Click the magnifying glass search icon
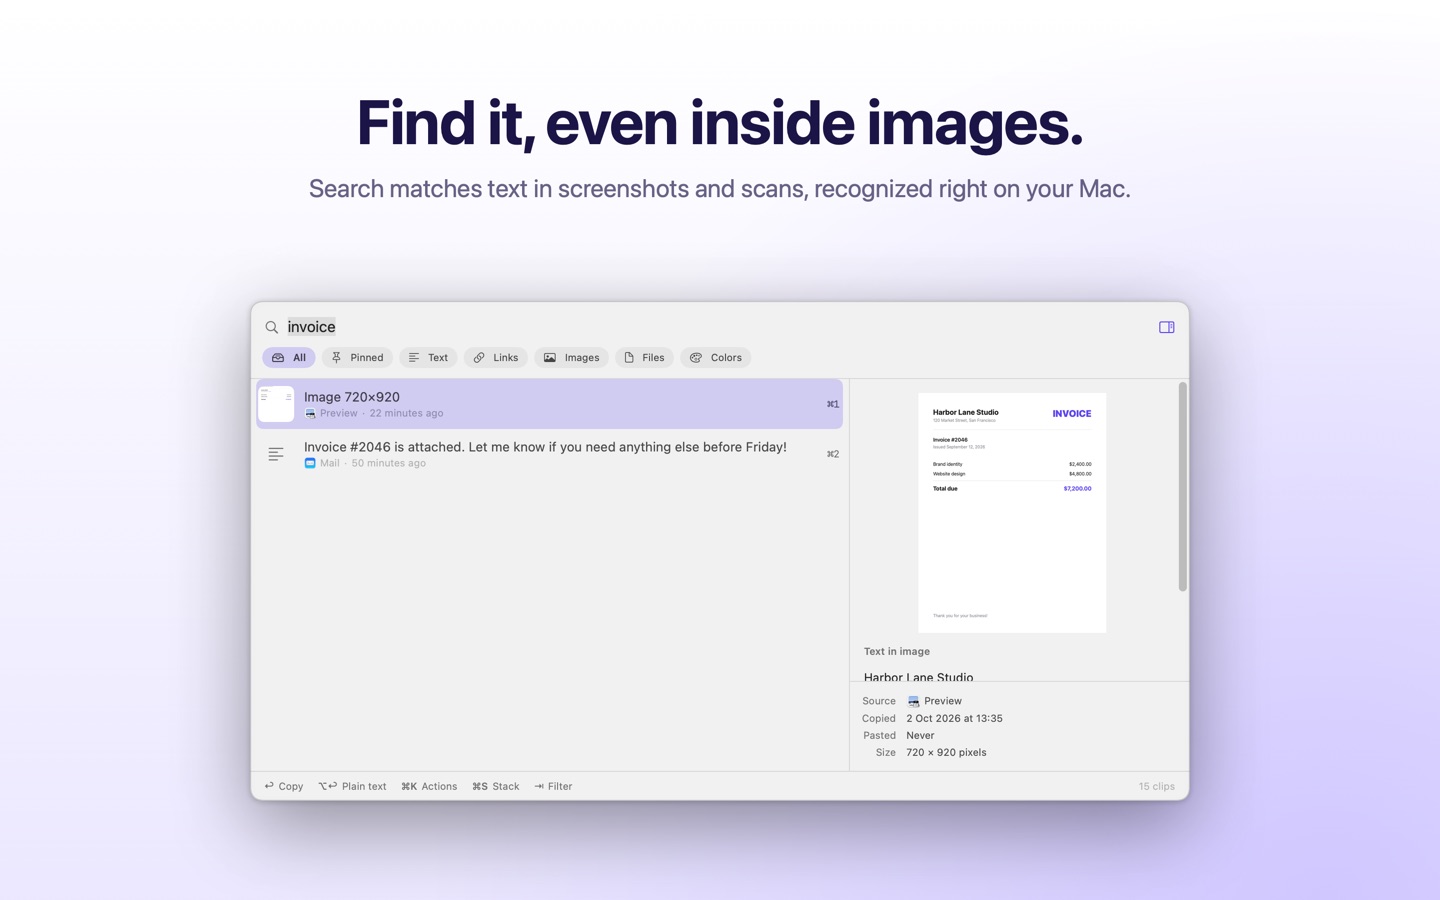1440x900 pixels. coord(271,327)
